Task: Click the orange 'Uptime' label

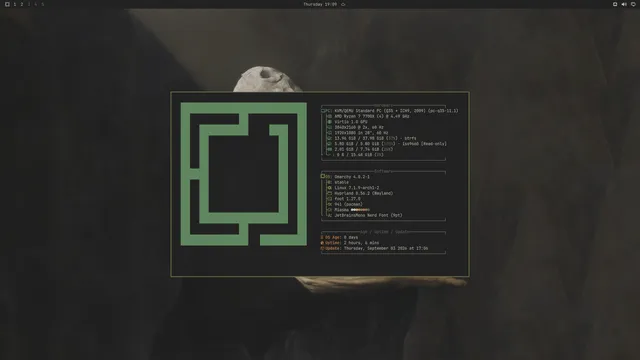Action: (x=333, y=243)
